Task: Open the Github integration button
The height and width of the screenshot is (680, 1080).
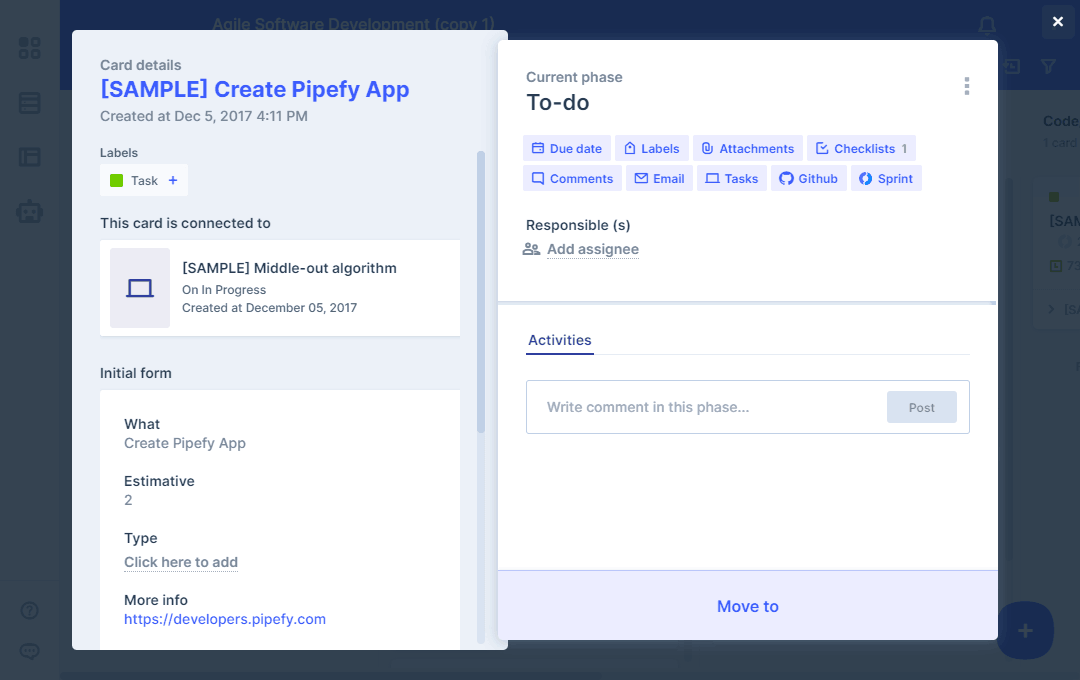Action: click(808, 178)
